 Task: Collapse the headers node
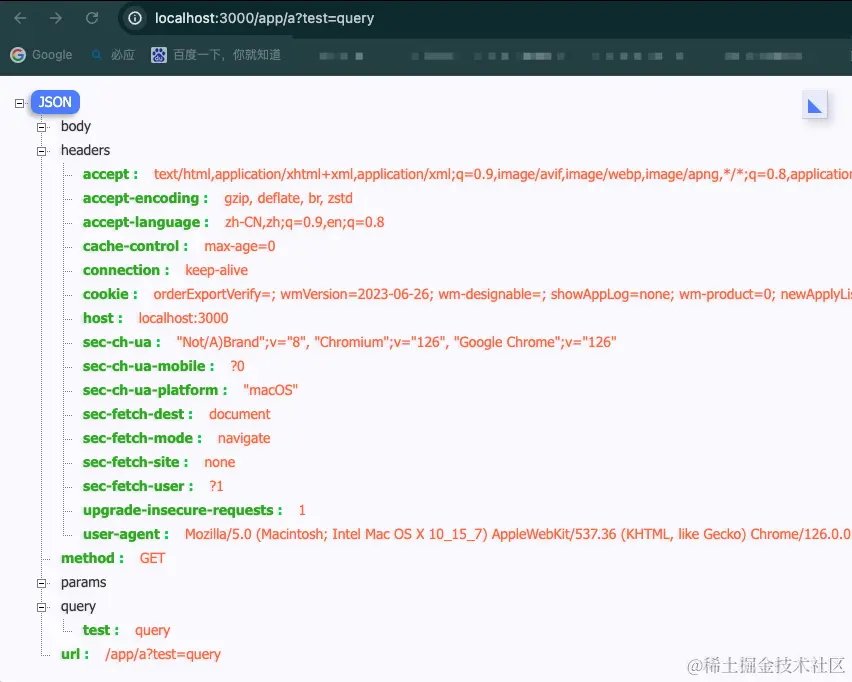tap(41, 151)
